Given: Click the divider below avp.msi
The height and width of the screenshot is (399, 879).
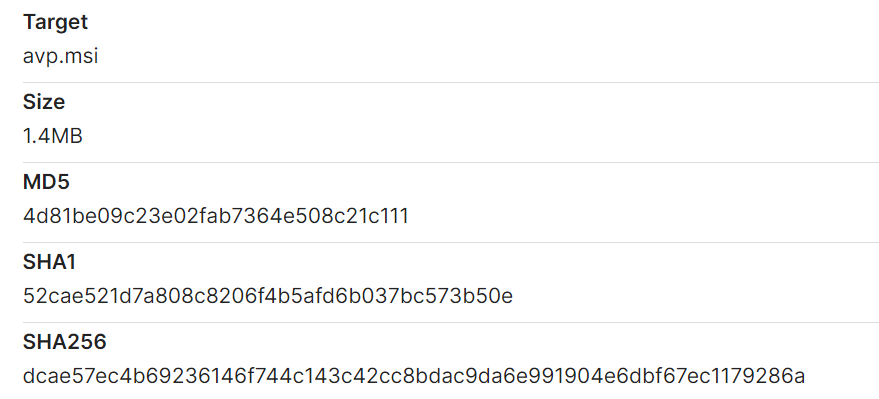Looking at the screenshot, I should (451, 83).
